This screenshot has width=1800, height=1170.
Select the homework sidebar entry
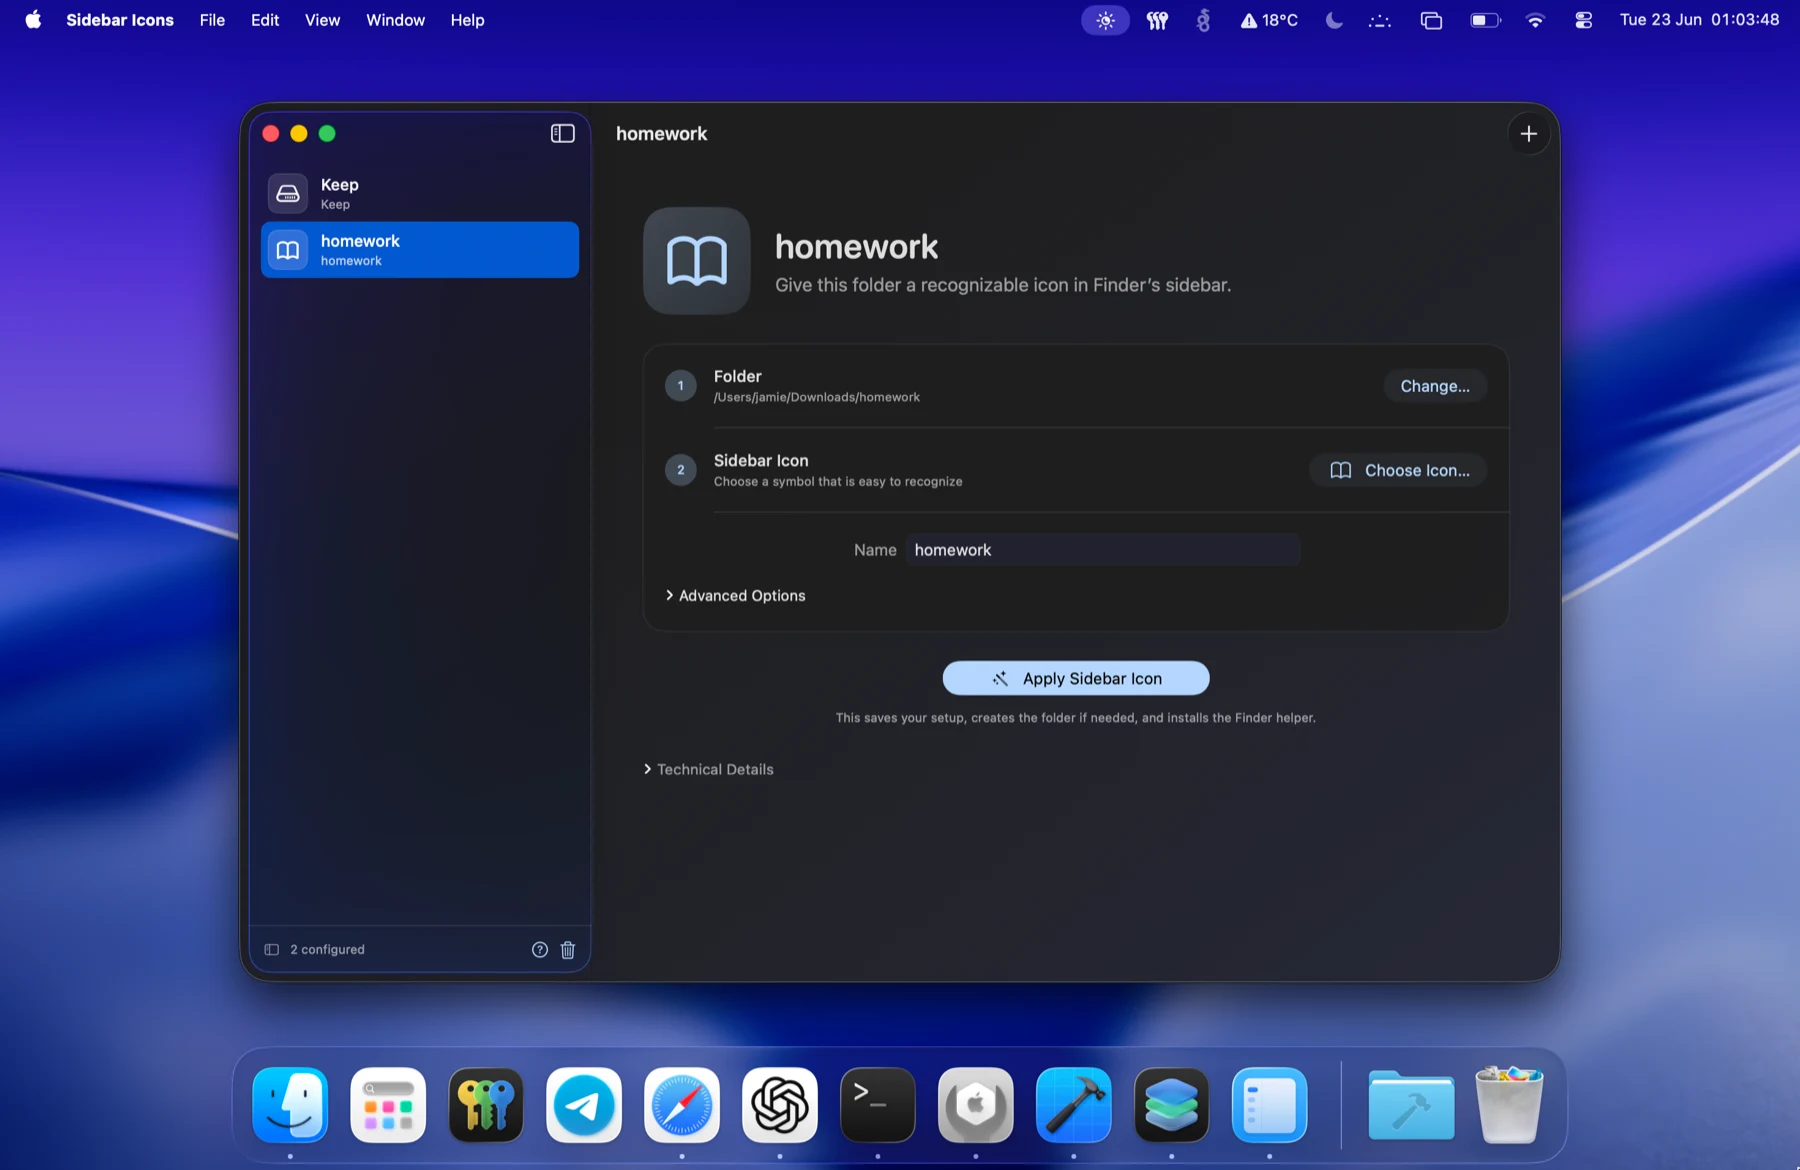420,250
